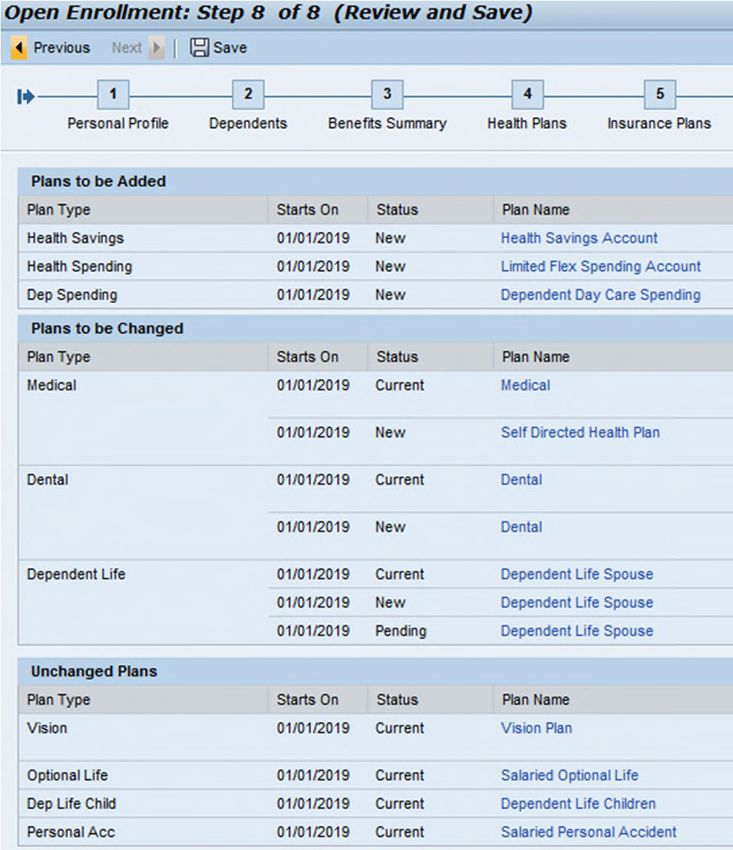This screenshot has width=733, height=850.
Task: Open the Dental link with Current status
Action: click(x=522, y=480)
